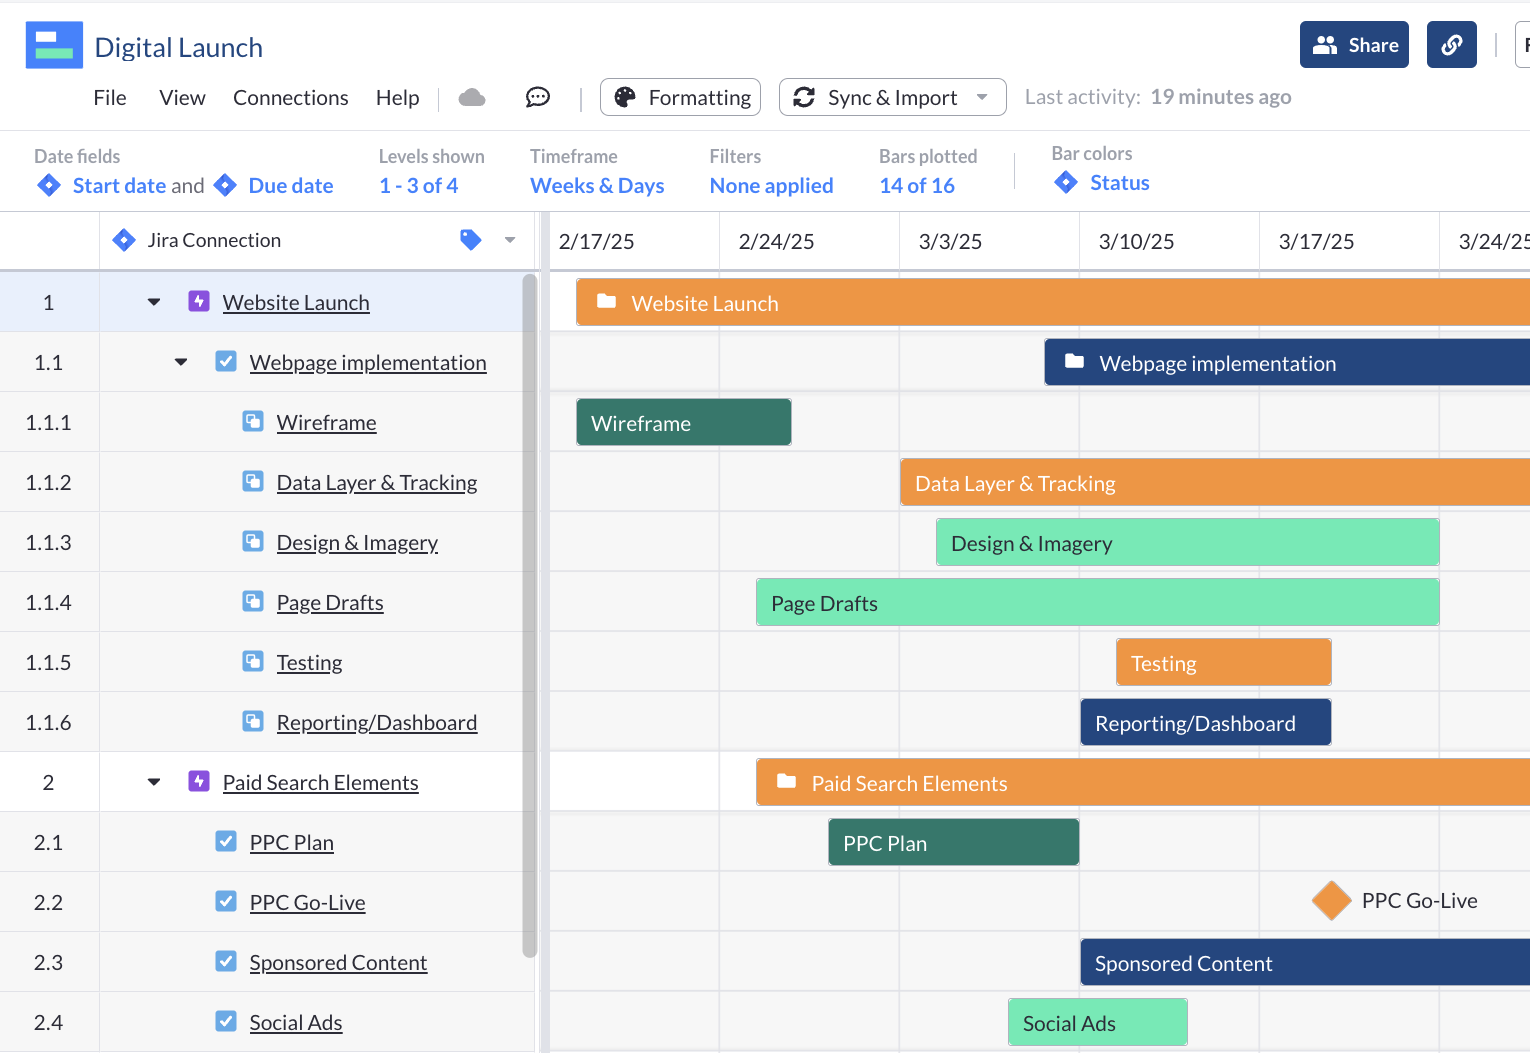Click the PPC Go-Live milestone diamond
Image resolution: width=1530 pixels, height=1053 pixels.
[1331, 900]
